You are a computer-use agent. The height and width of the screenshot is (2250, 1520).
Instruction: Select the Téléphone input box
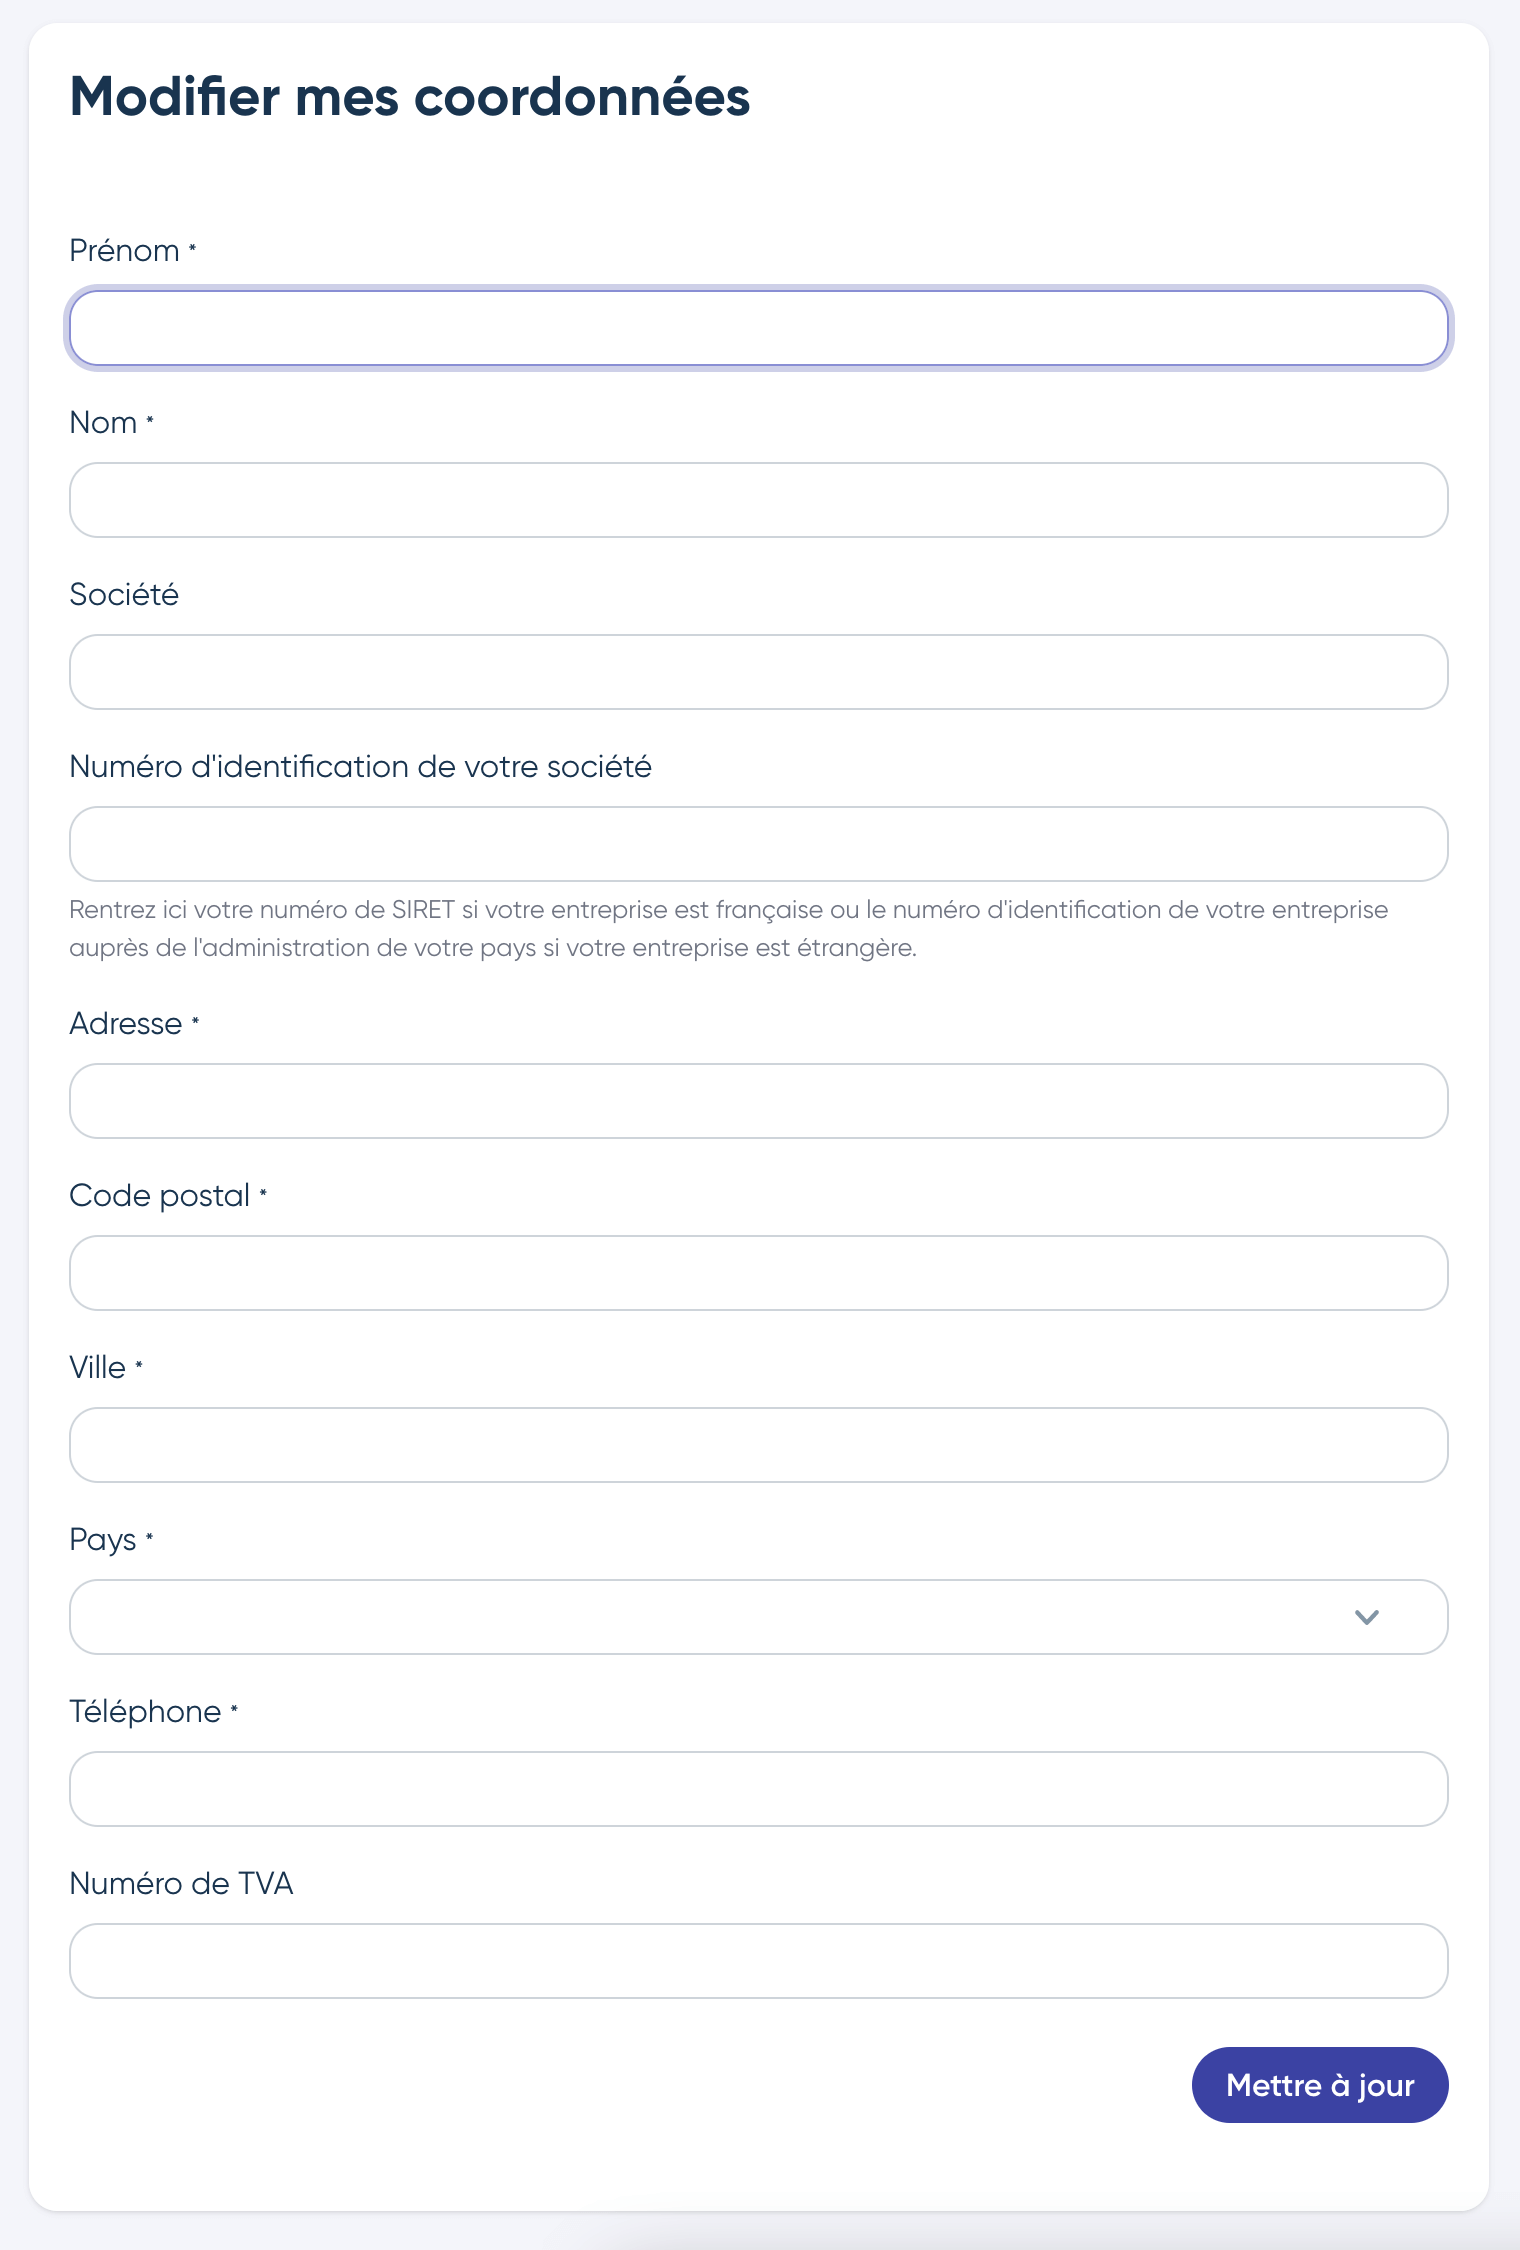(x=759, y=1789)
